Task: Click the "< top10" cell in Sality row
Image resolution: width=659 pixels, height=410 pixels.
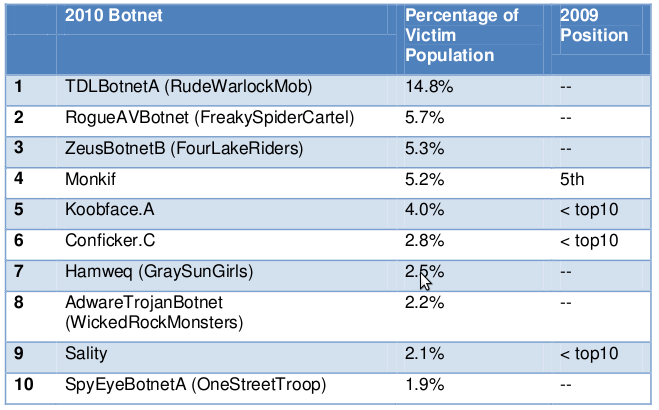Action: click(589, 353)
